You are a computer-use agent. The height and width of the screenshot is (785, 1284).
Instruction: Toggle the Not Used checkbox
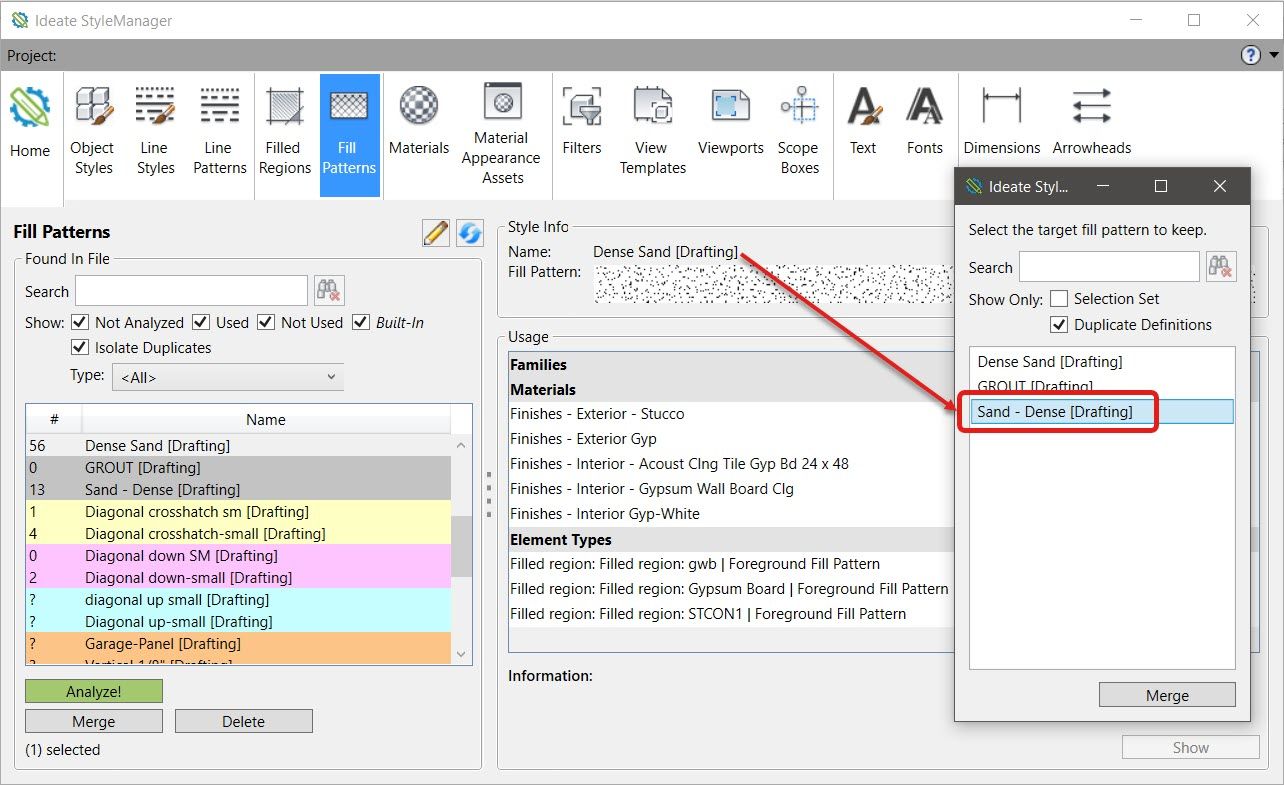tap(265, 322)
